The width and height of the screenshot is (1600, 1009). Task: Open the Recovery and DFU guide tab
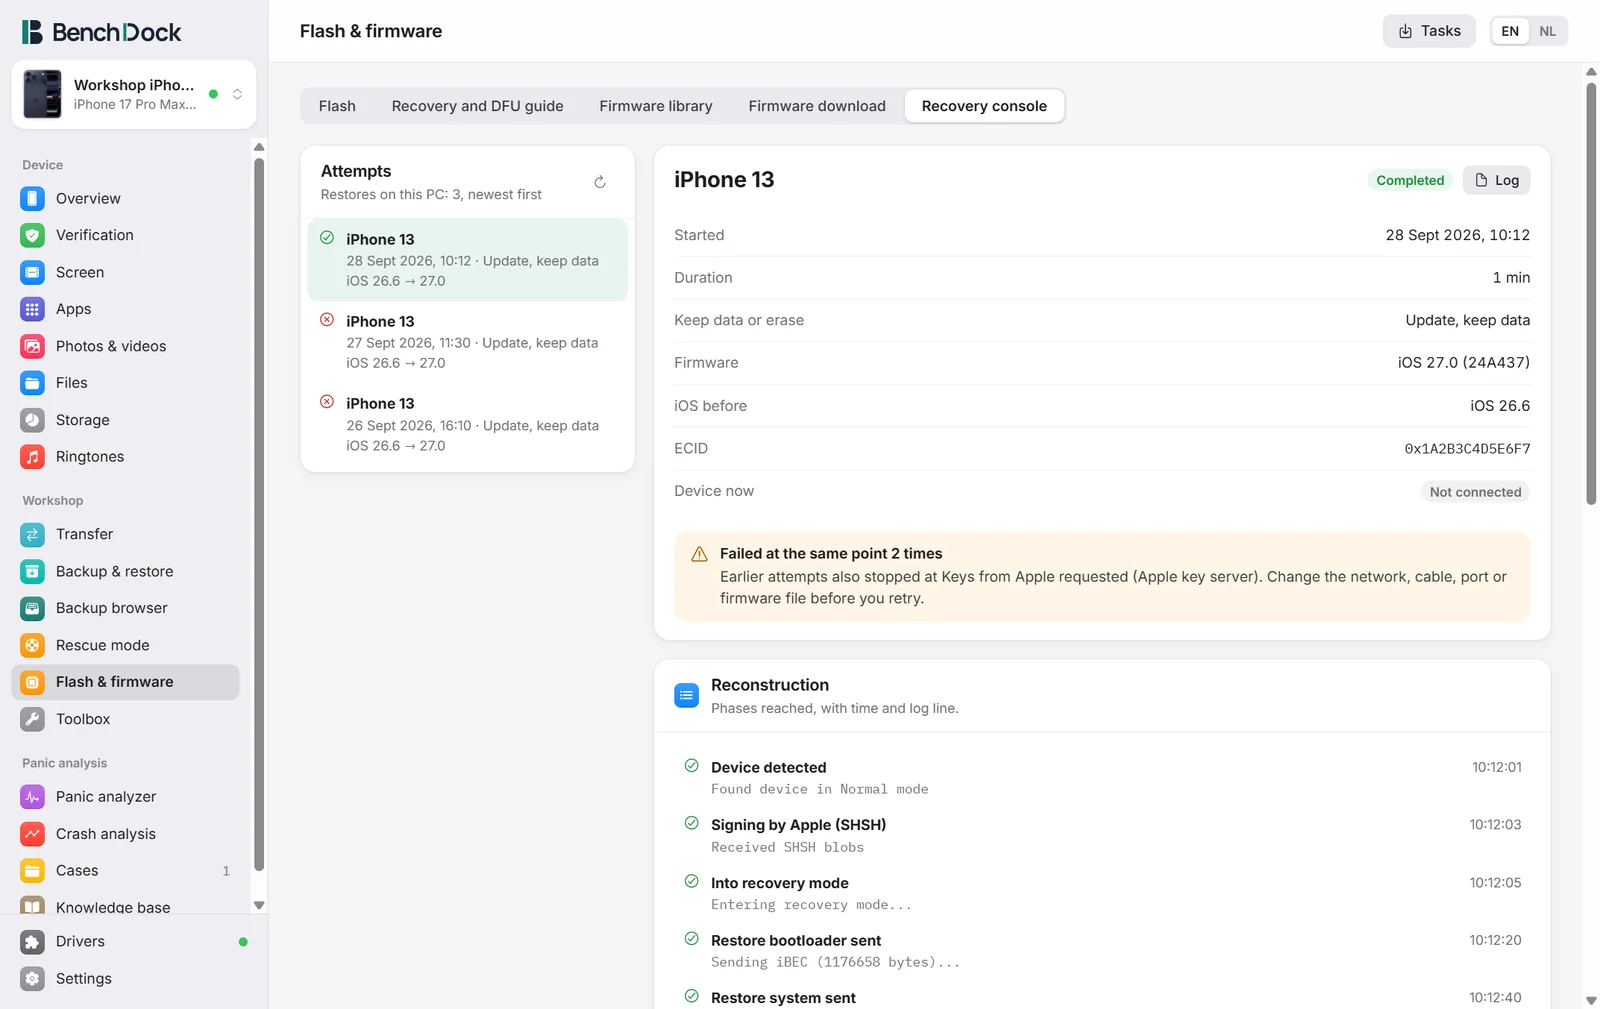pos(477,106)
